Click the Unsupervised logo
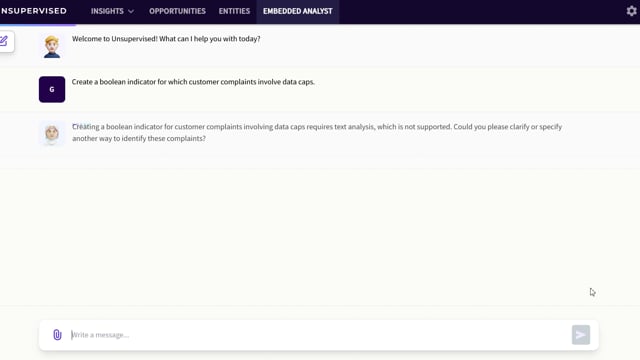Viewport: 640px width, 360px height. point(33,11)
